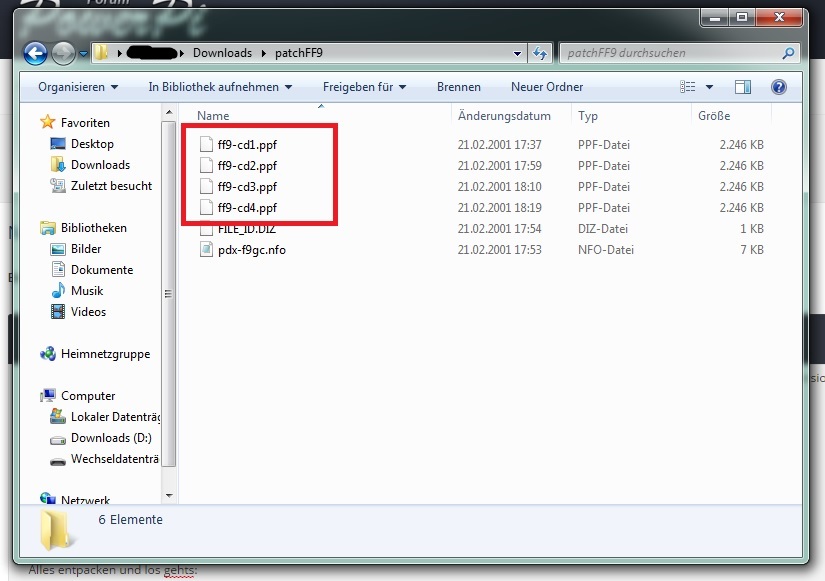Click the blue Back navigation arrow
The image size is (825, 581).
click(x=35, y=53)
